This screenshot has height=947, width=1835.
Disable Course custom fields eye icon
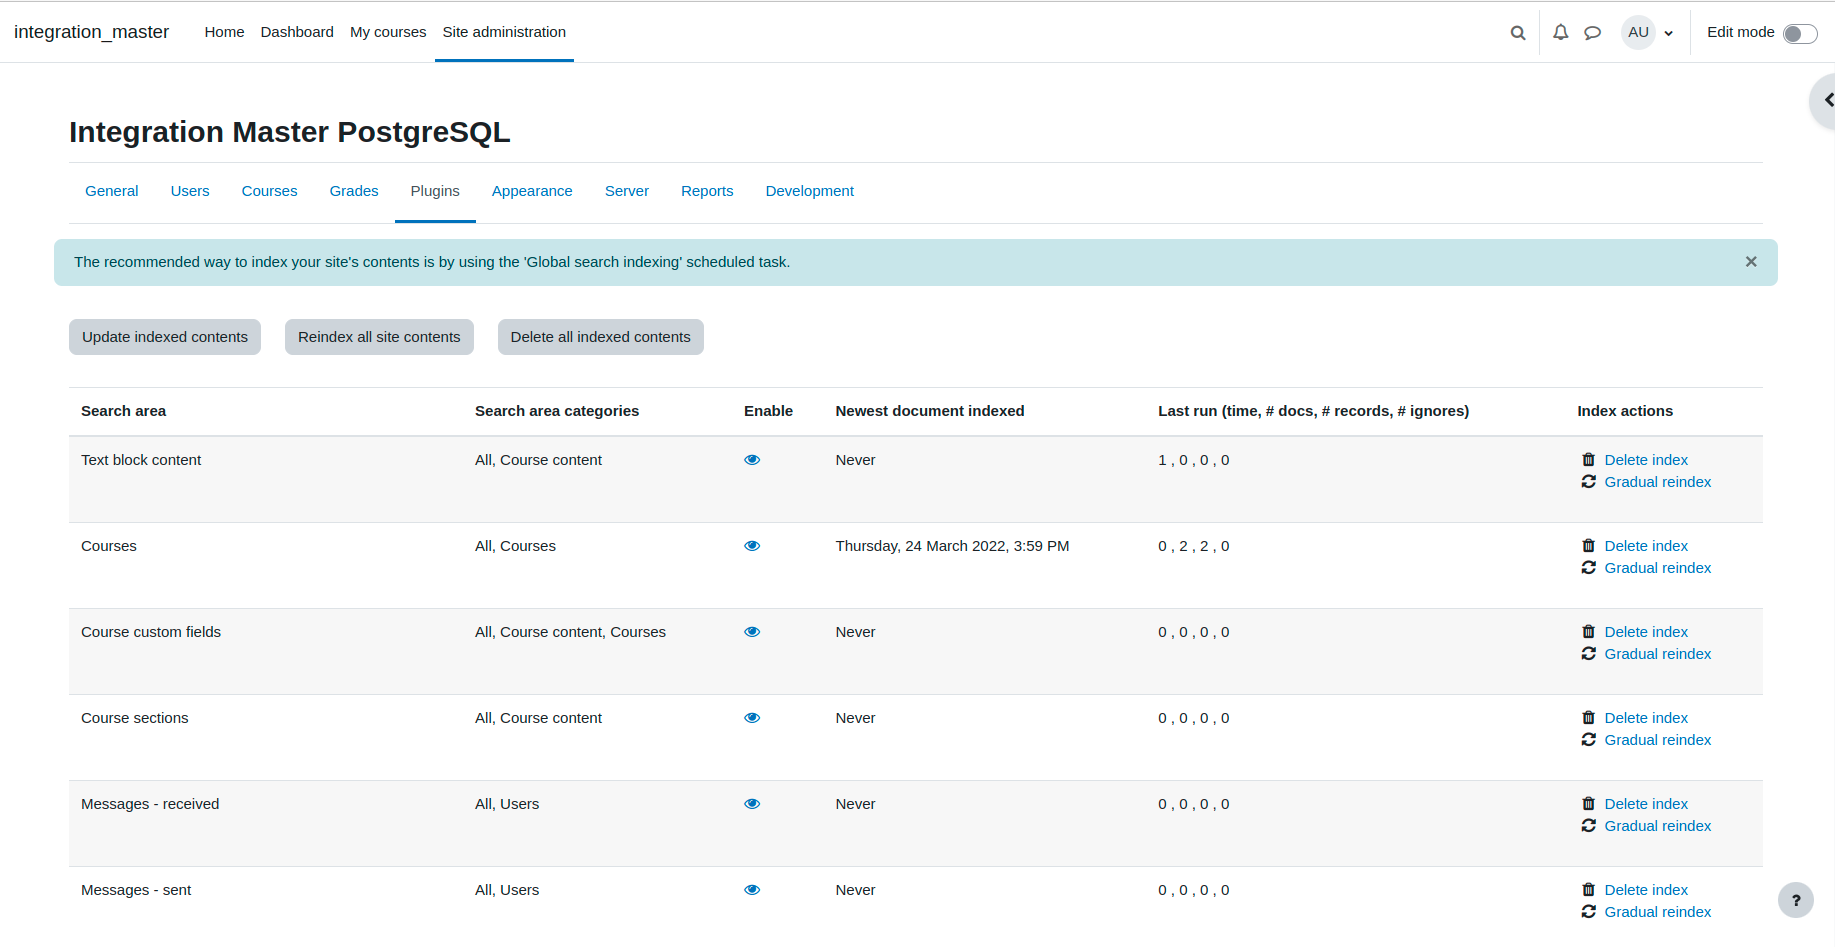[x=752, y=632]
